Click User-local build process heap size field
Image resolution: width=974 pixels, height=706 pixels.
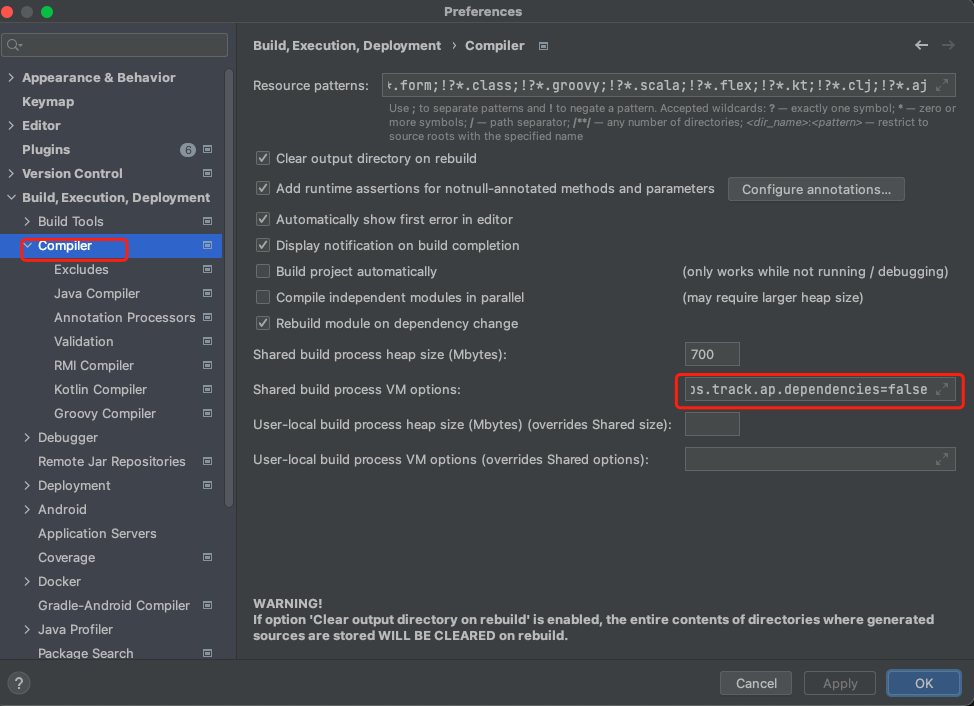click(x=712, y=425)
